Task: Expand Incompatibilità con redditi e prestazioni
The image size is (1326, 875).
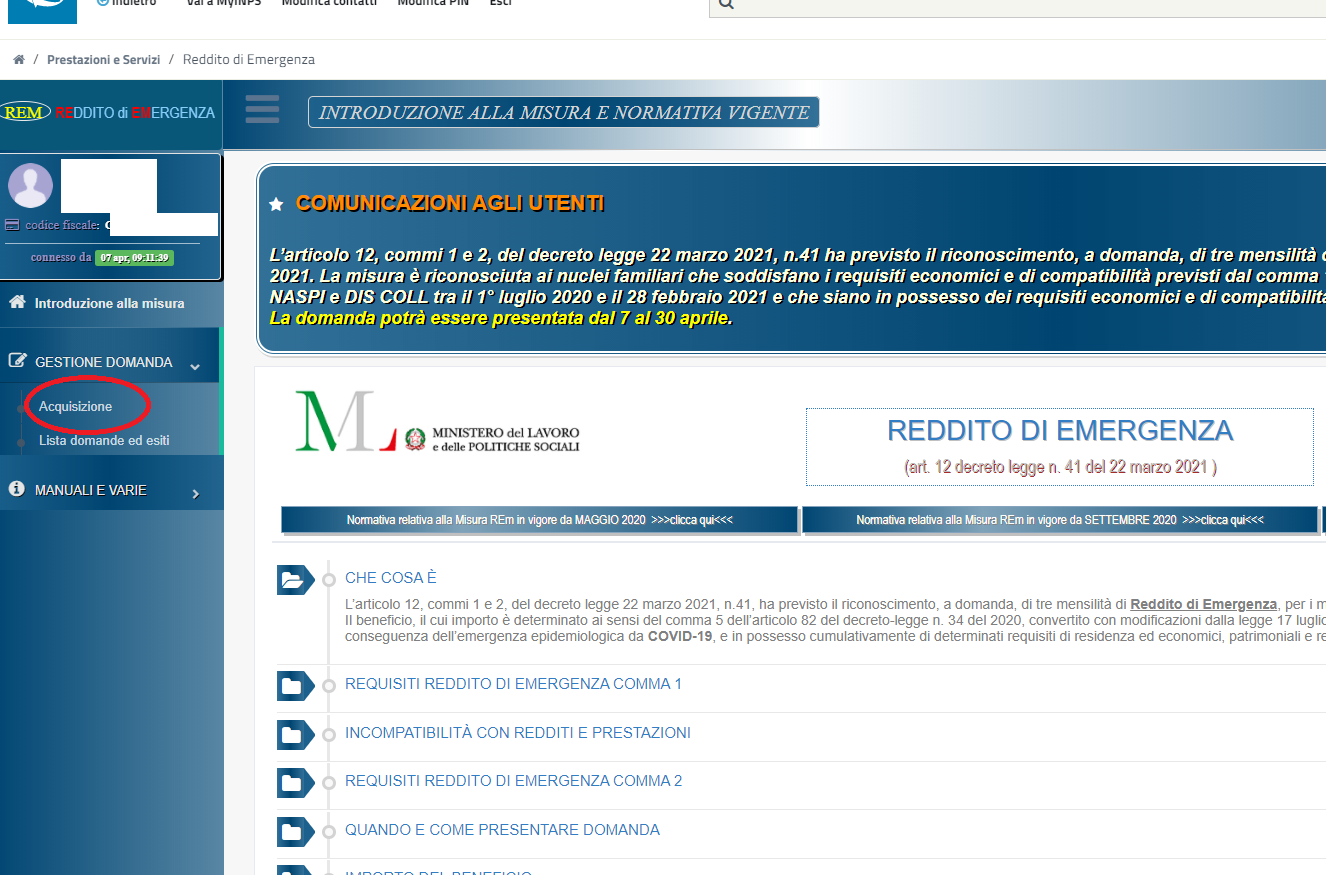Action: pyautogui.click(x=518, y=733)
